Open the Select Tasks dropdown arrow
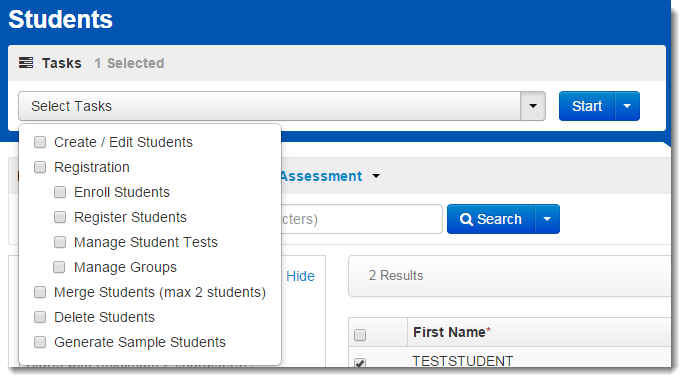 click(532, 106)
